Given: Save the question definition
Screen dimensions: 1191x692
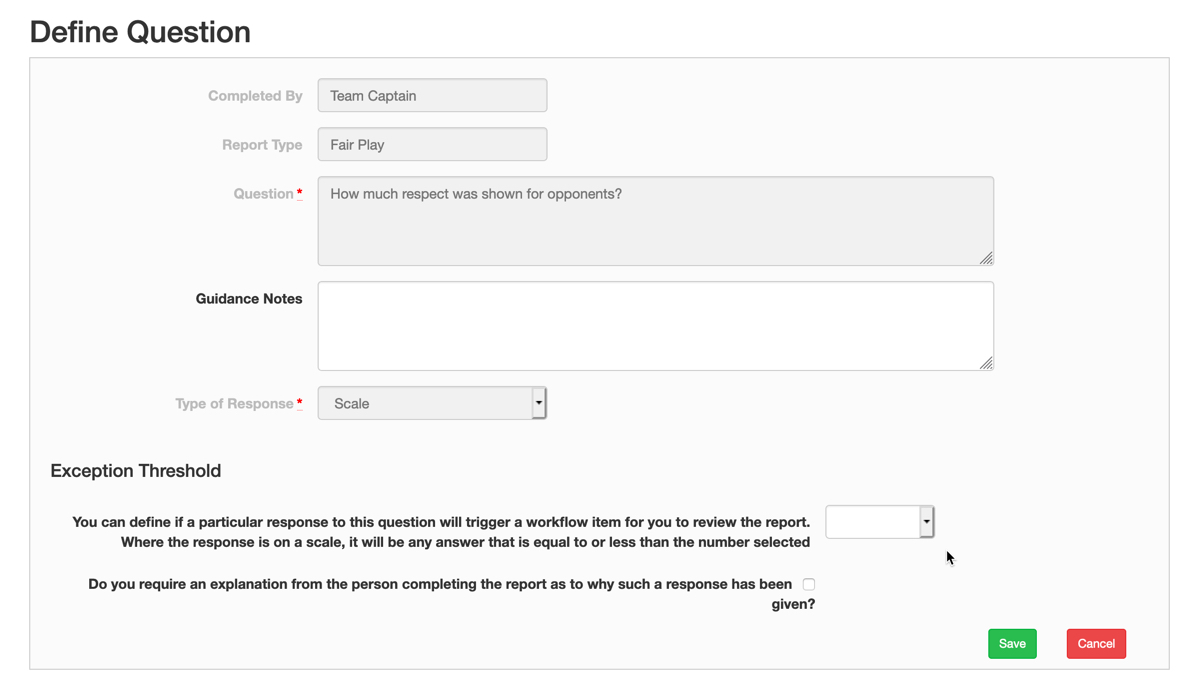Looking at the screenshot, I should click(x=1013, y=643).
